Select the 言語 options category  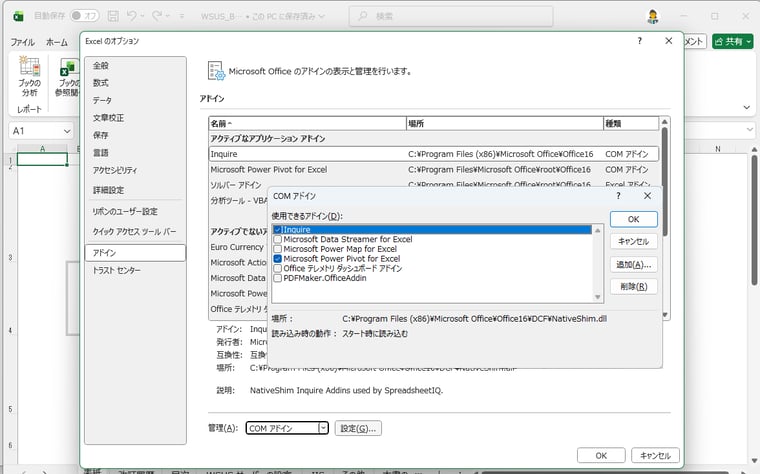tap(135, 153)
